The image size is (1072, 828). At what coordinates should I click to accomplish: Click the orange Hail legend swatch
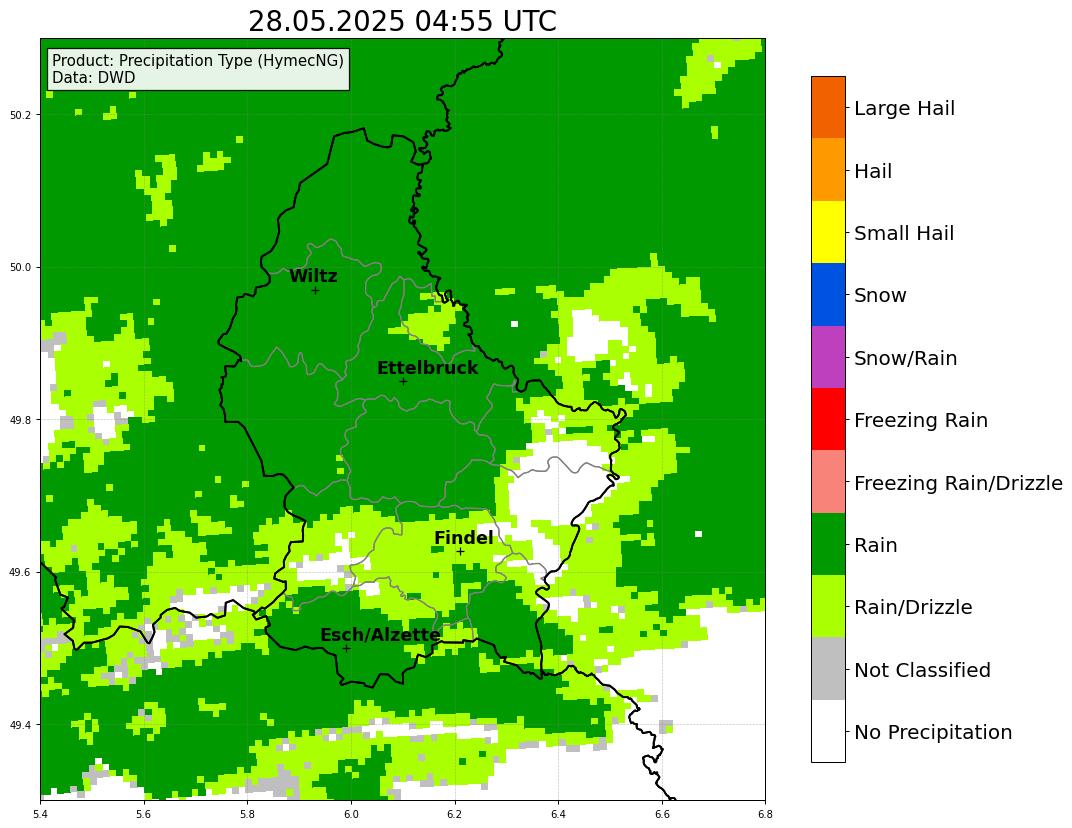coord(828,170)
